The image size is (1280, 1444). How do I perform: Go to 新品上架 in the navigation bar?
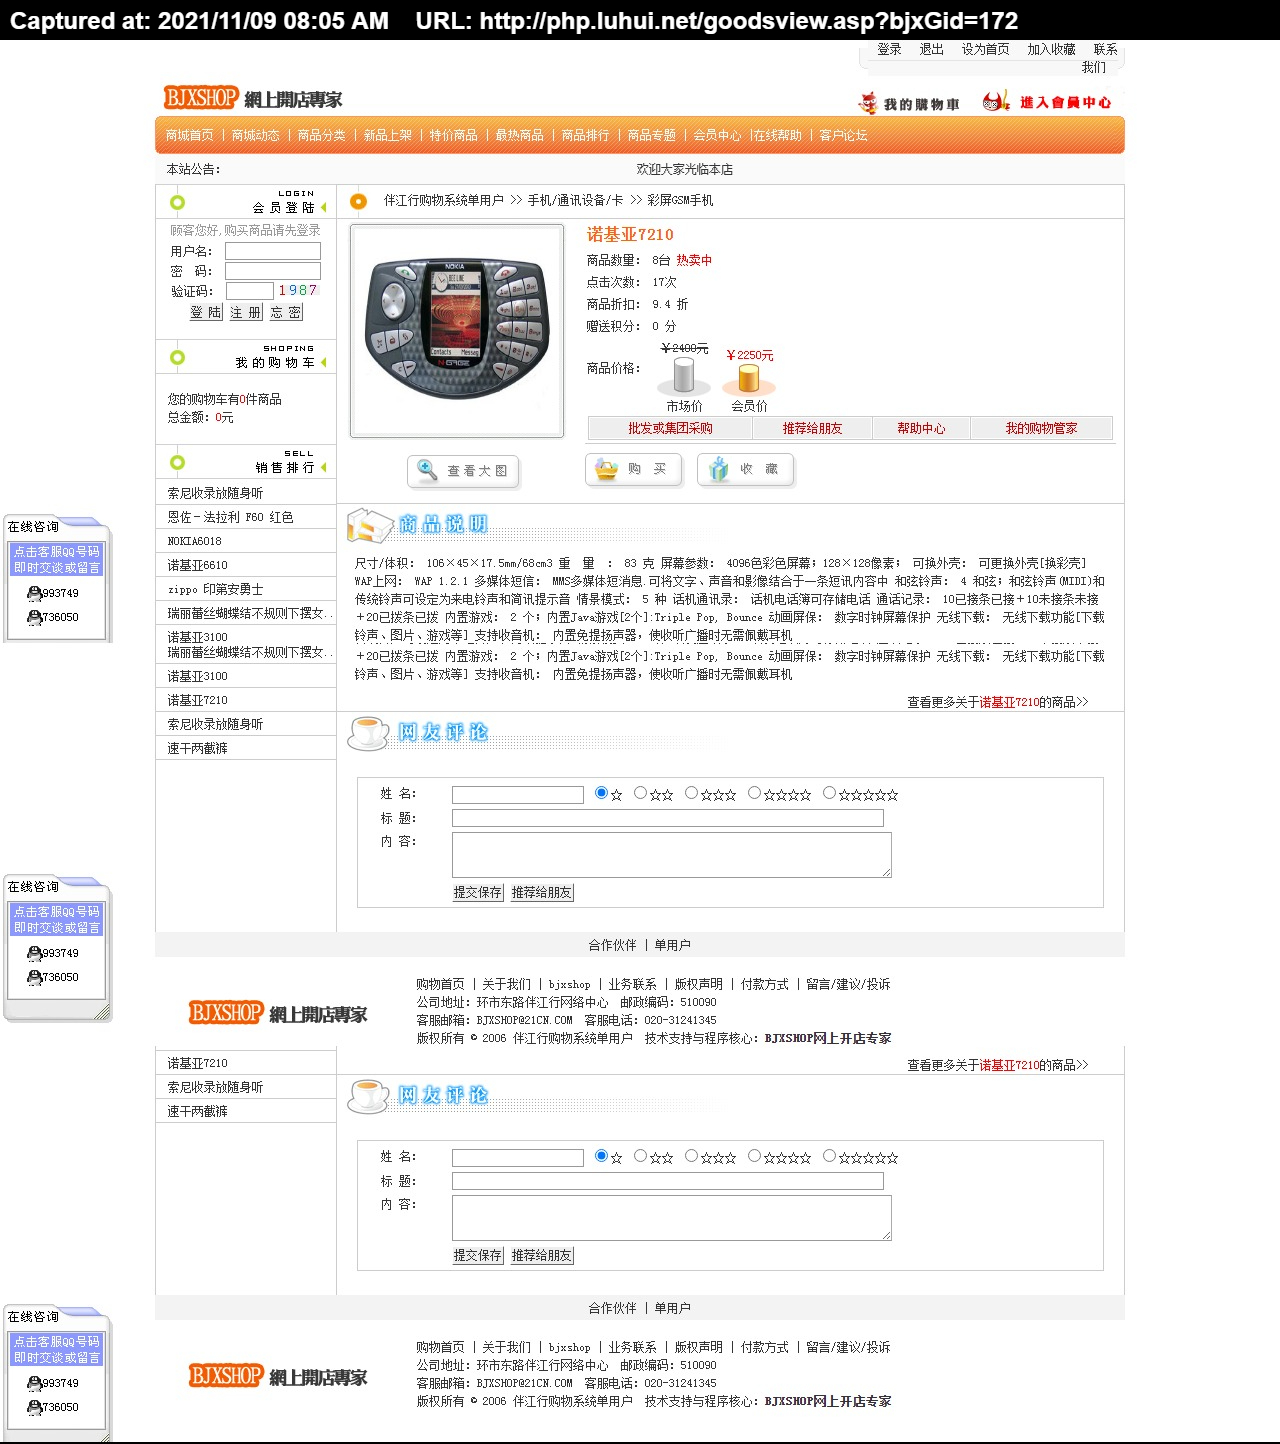388,136
